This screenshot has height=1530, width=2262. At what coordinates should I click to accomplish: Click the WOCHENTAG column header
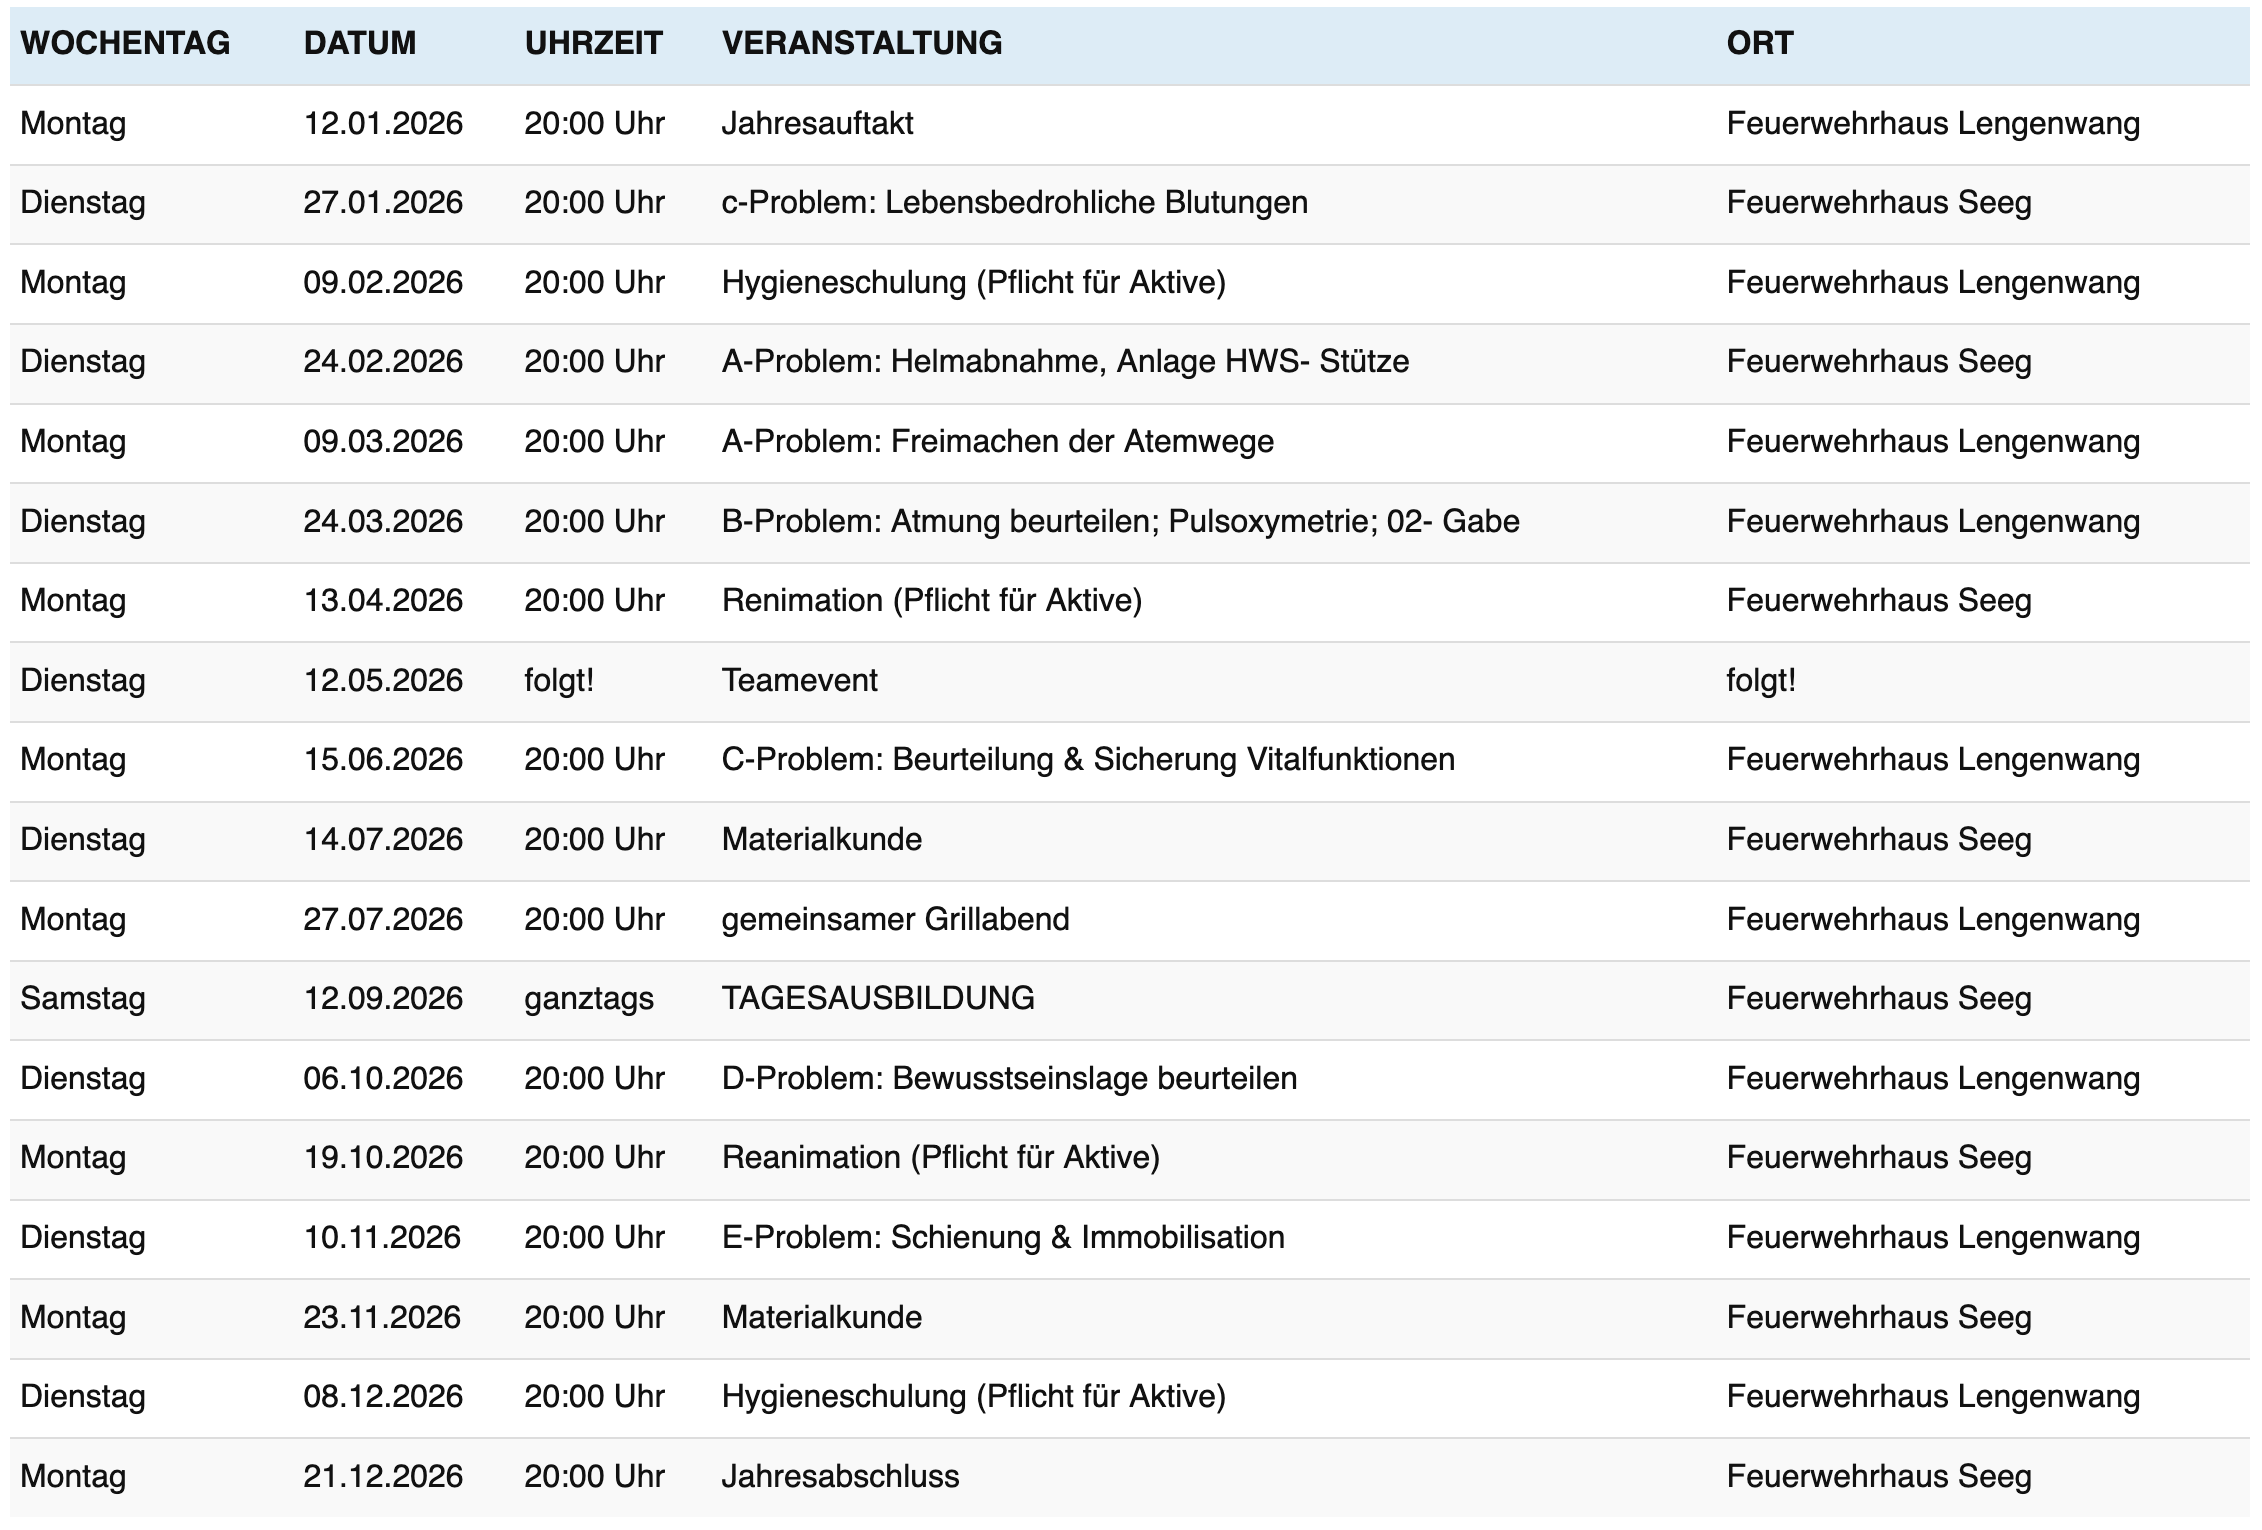point(125,43)
